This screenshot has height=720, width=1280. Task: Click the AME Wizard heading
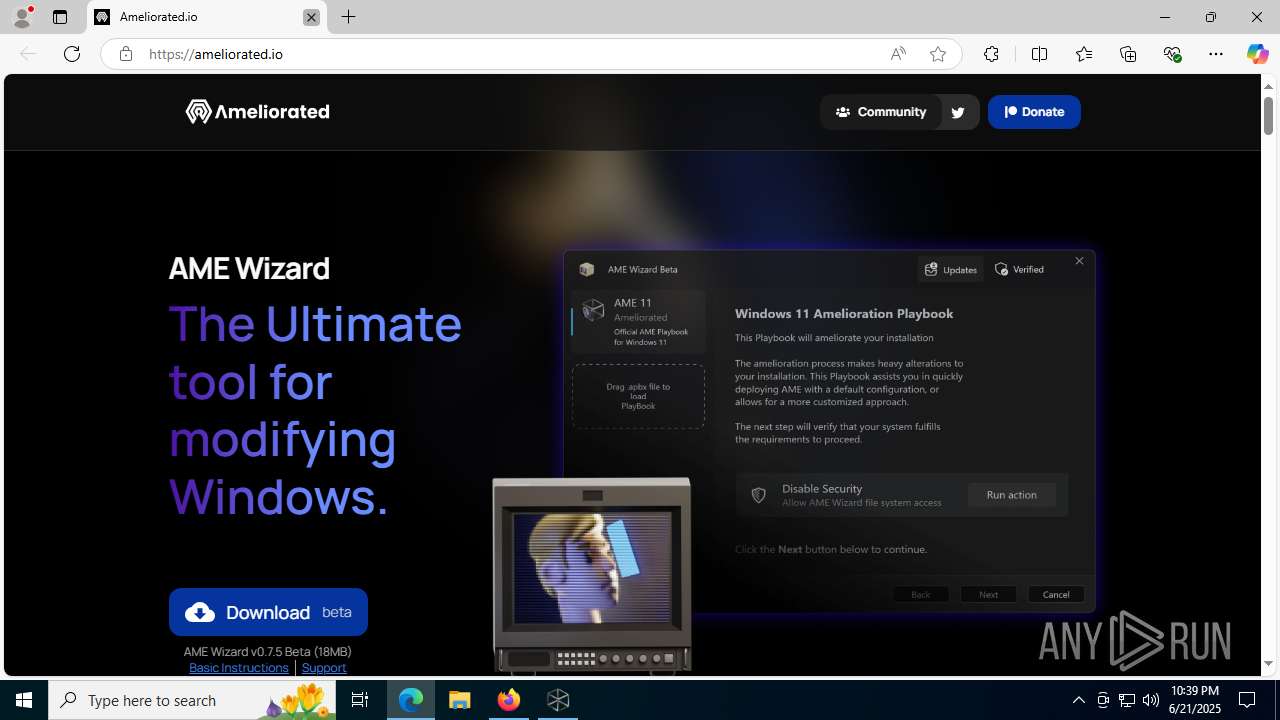pos(249,268)
